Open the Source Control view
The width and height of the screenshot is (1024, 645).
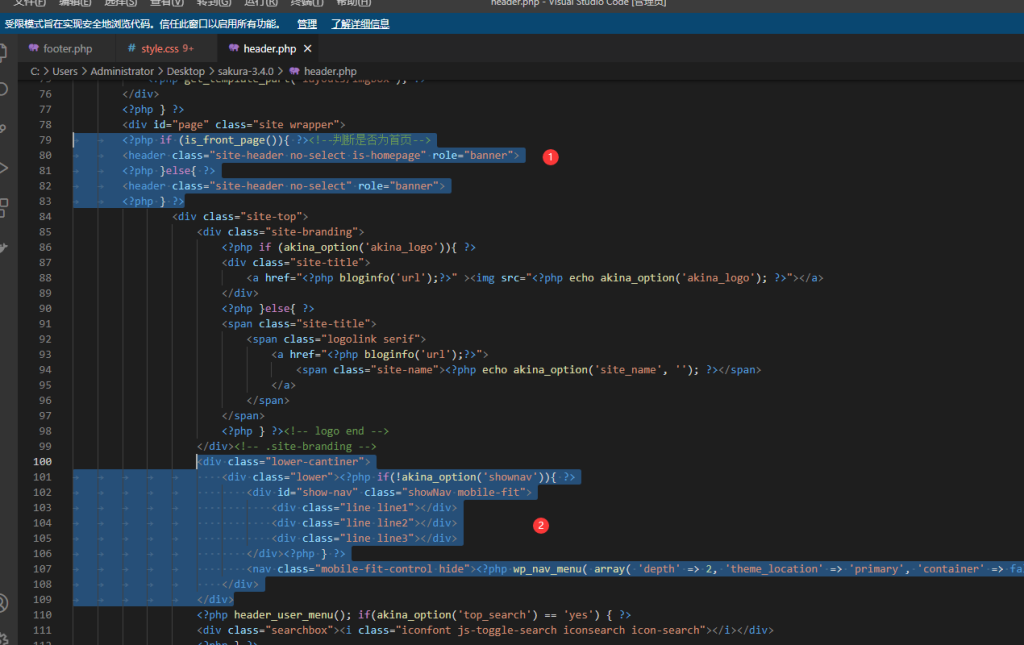point(5,128)
